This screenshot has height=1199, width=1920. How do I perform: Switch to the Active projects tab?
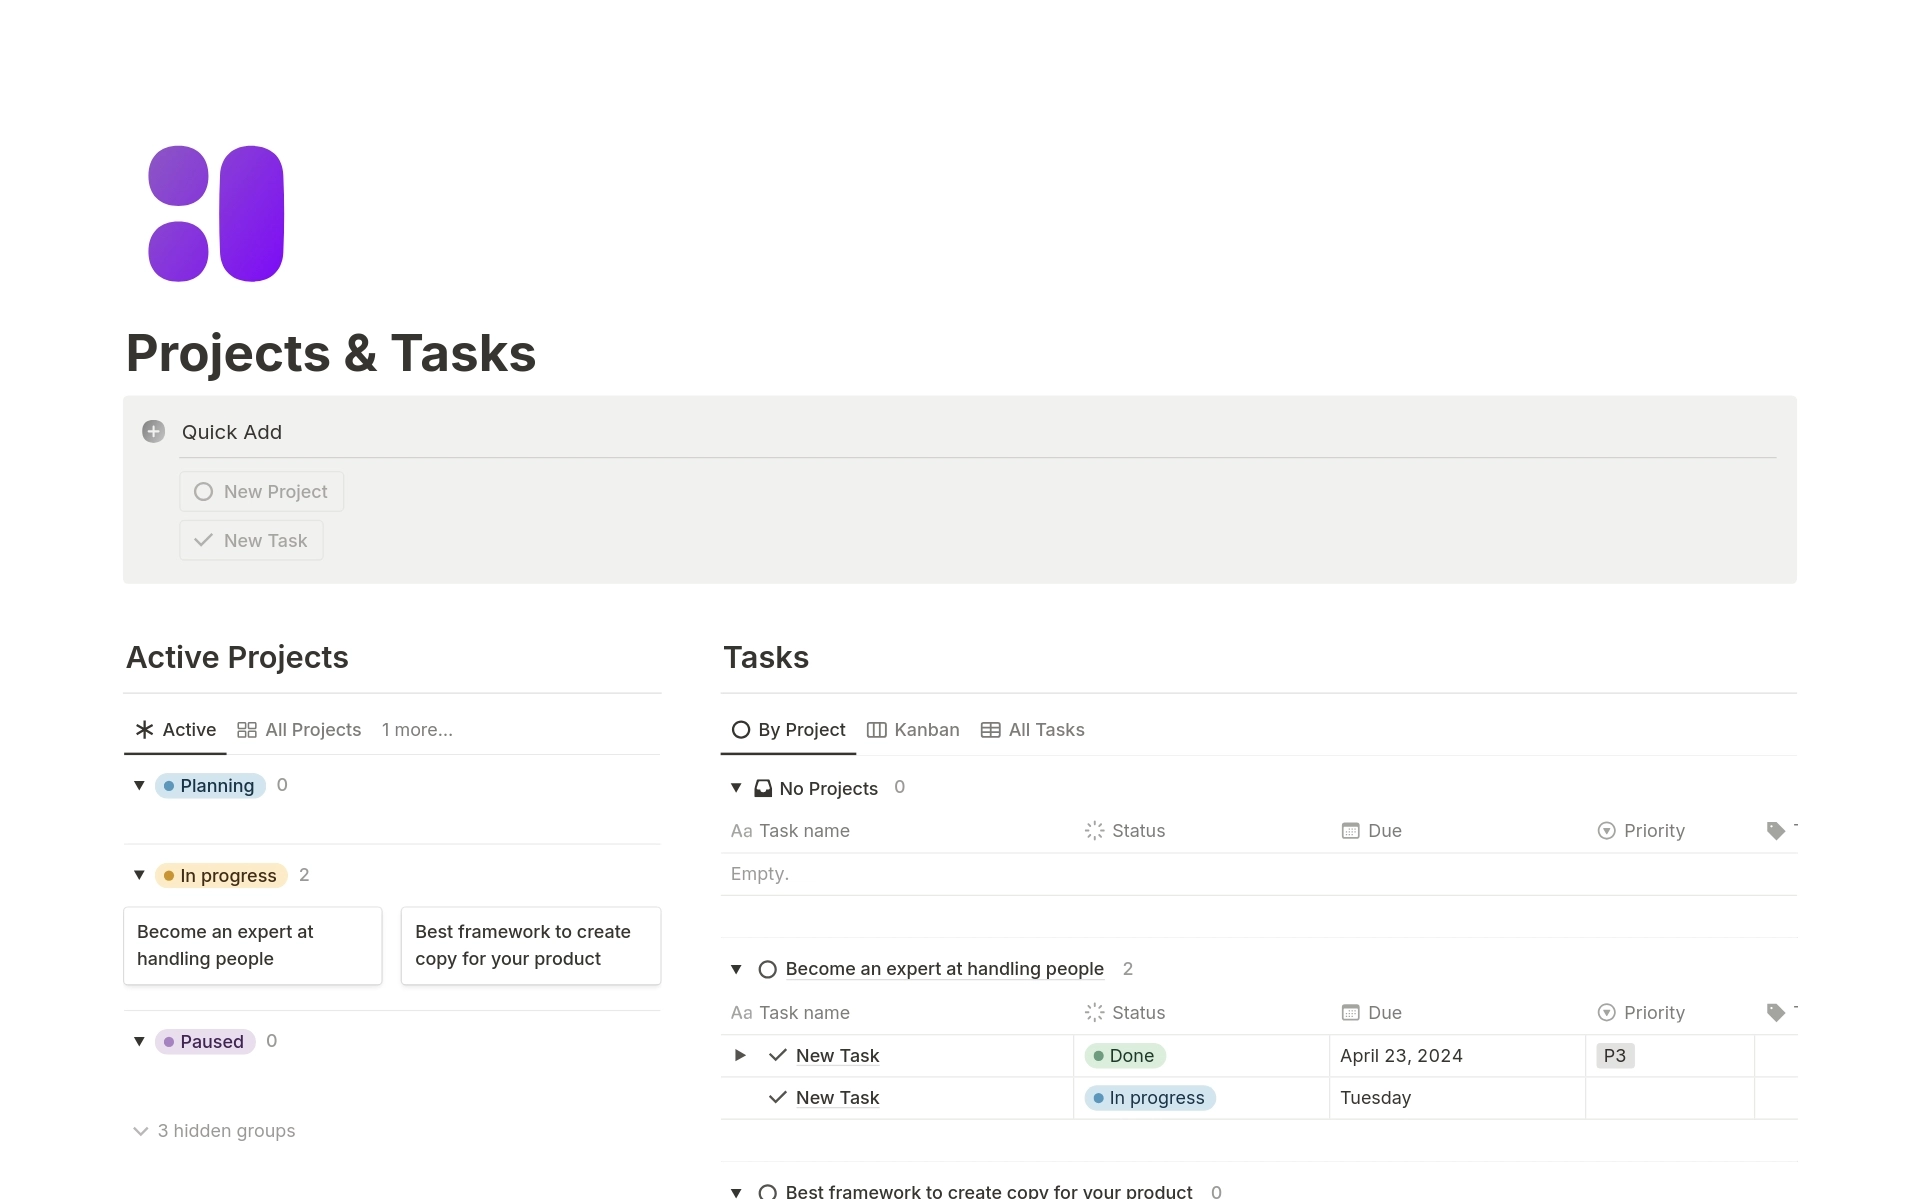(x=176, y=730)
